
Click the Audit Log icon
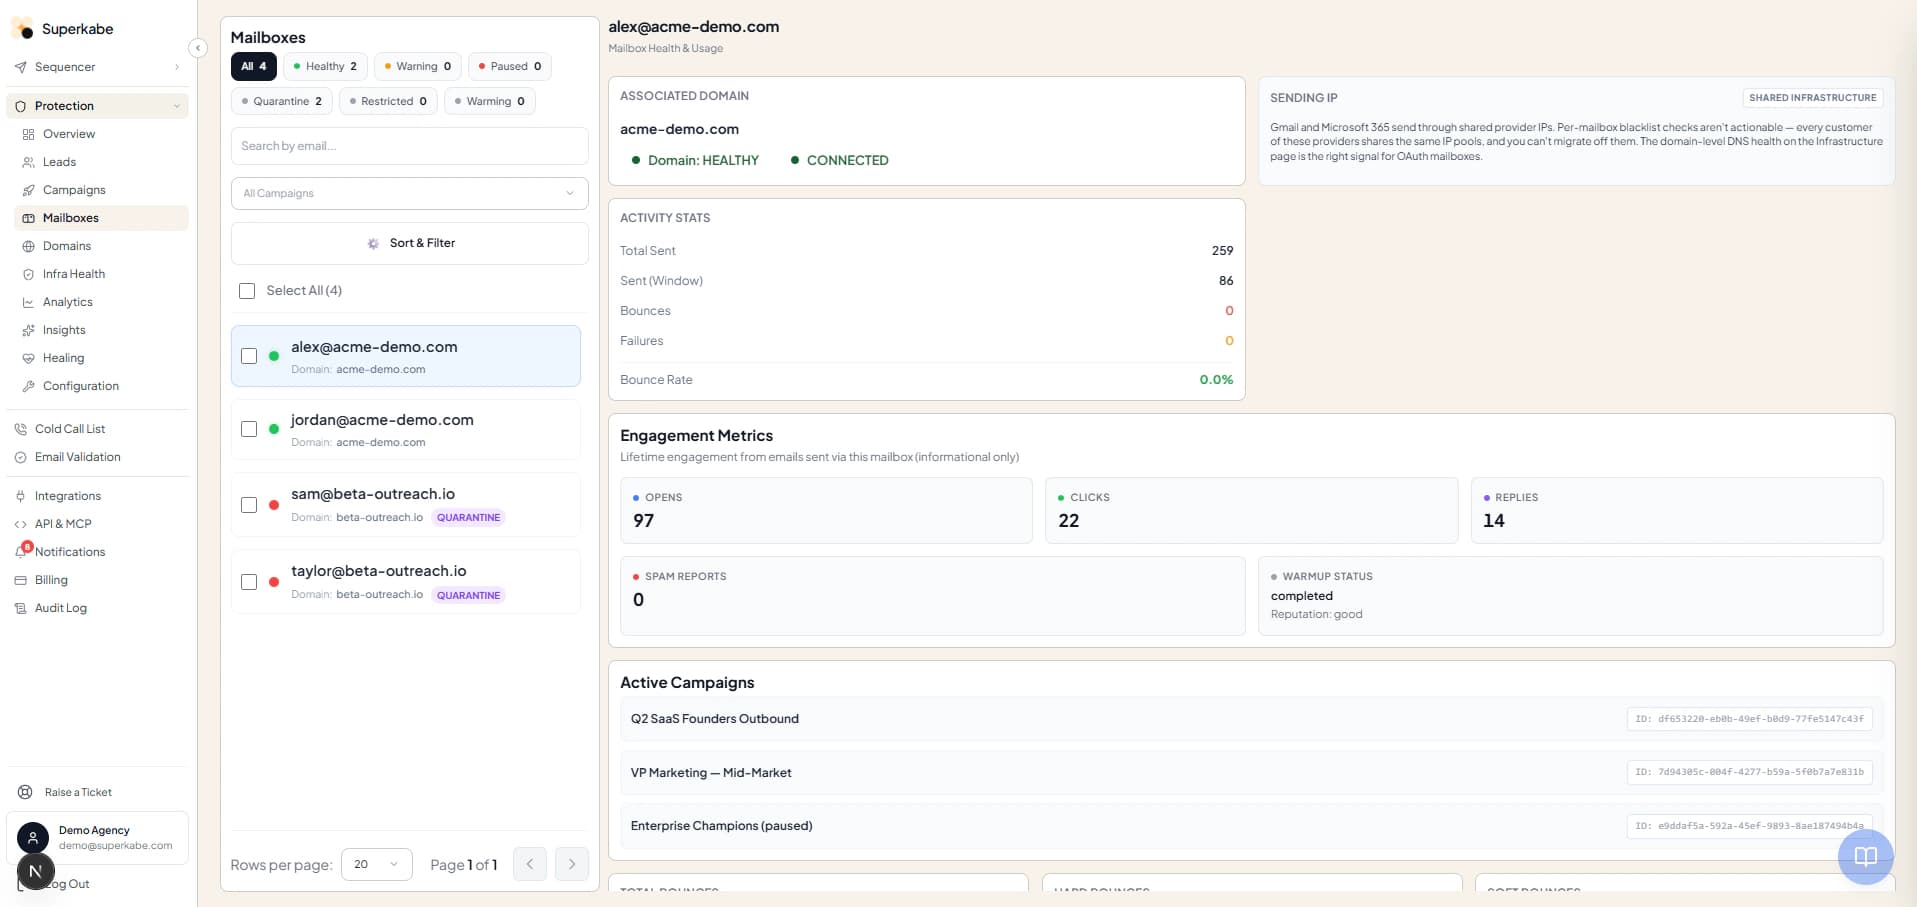[21, 608]
